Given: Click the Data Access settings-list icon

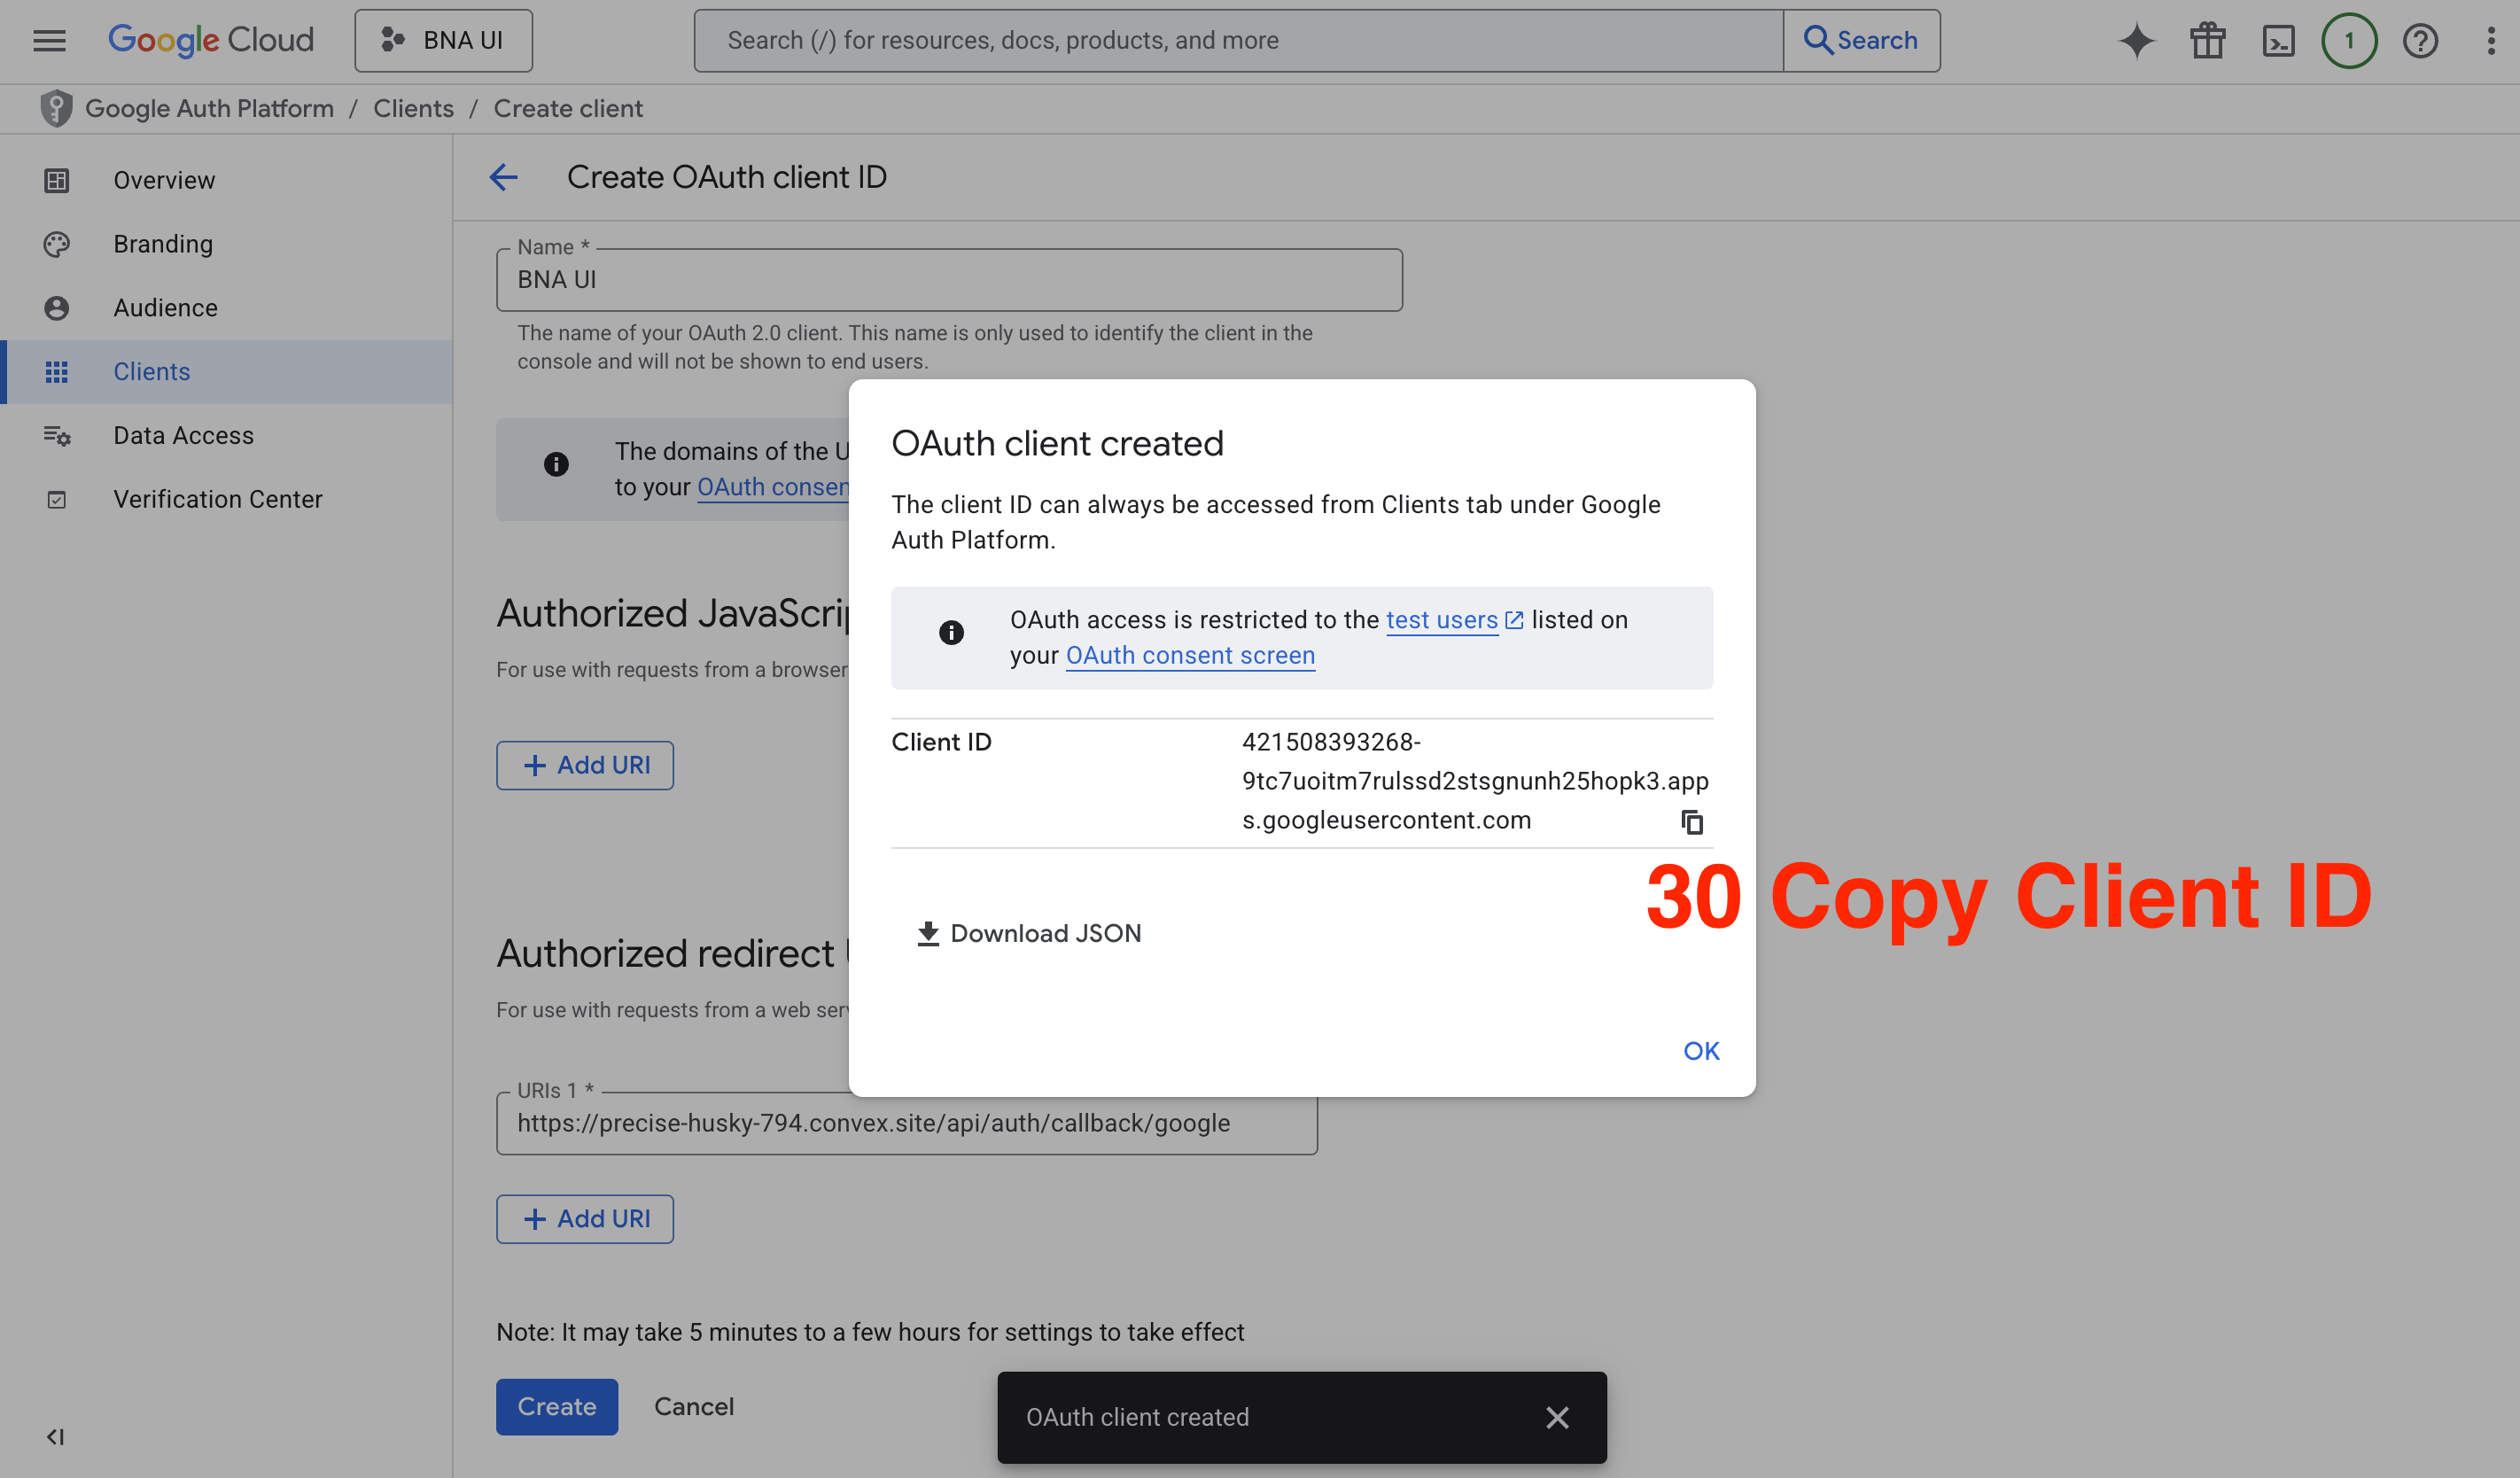Looking at the screenshot, I should pos(56,435).
